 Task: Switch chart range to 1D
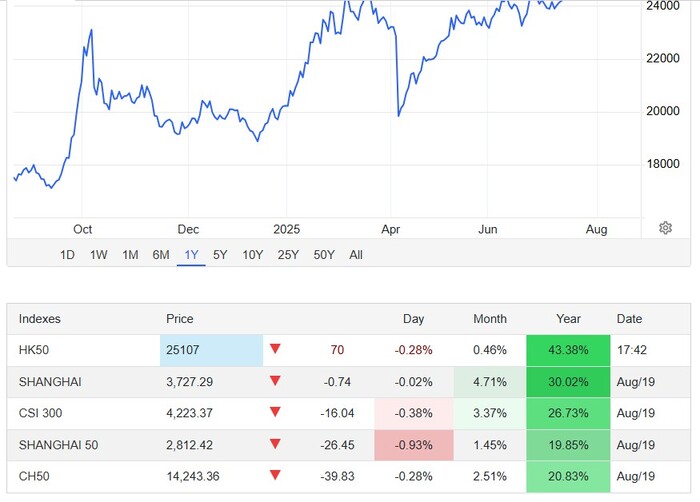[67, 255]
